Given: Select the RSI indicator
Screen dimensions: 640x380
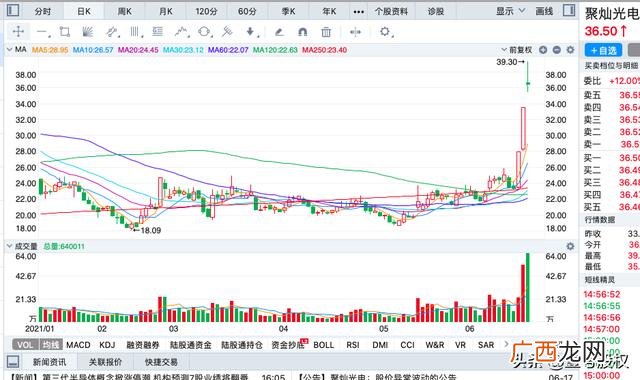Looking at the screenshot, I should coord(353,345).
